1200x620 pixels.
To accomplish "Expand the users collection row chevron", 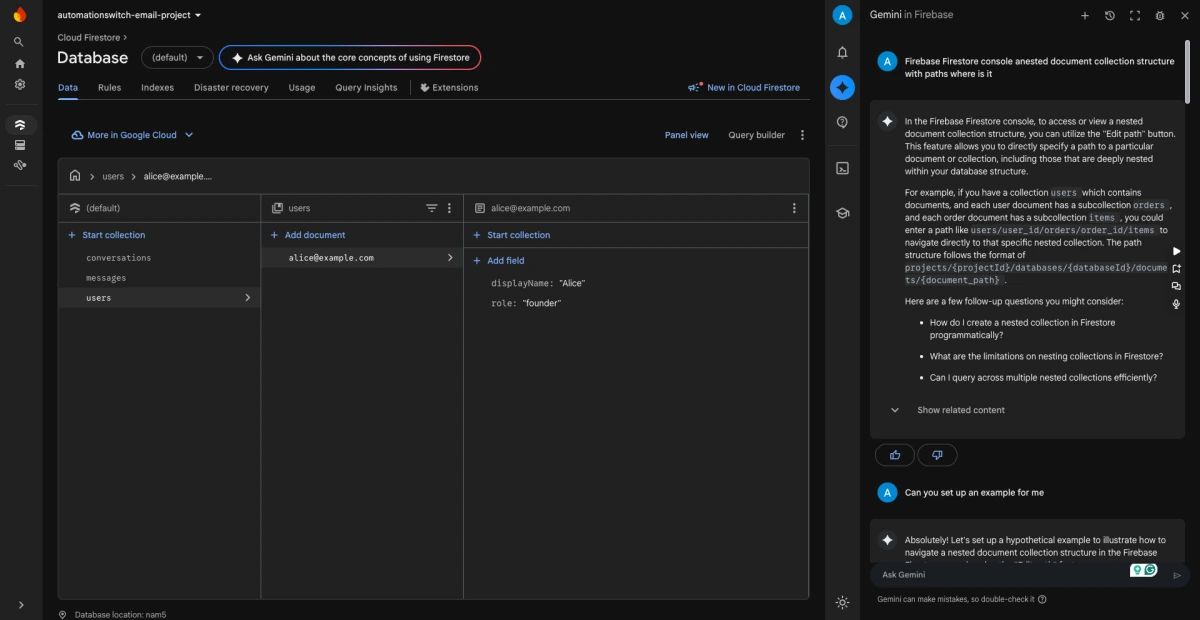I will point(247,298).
